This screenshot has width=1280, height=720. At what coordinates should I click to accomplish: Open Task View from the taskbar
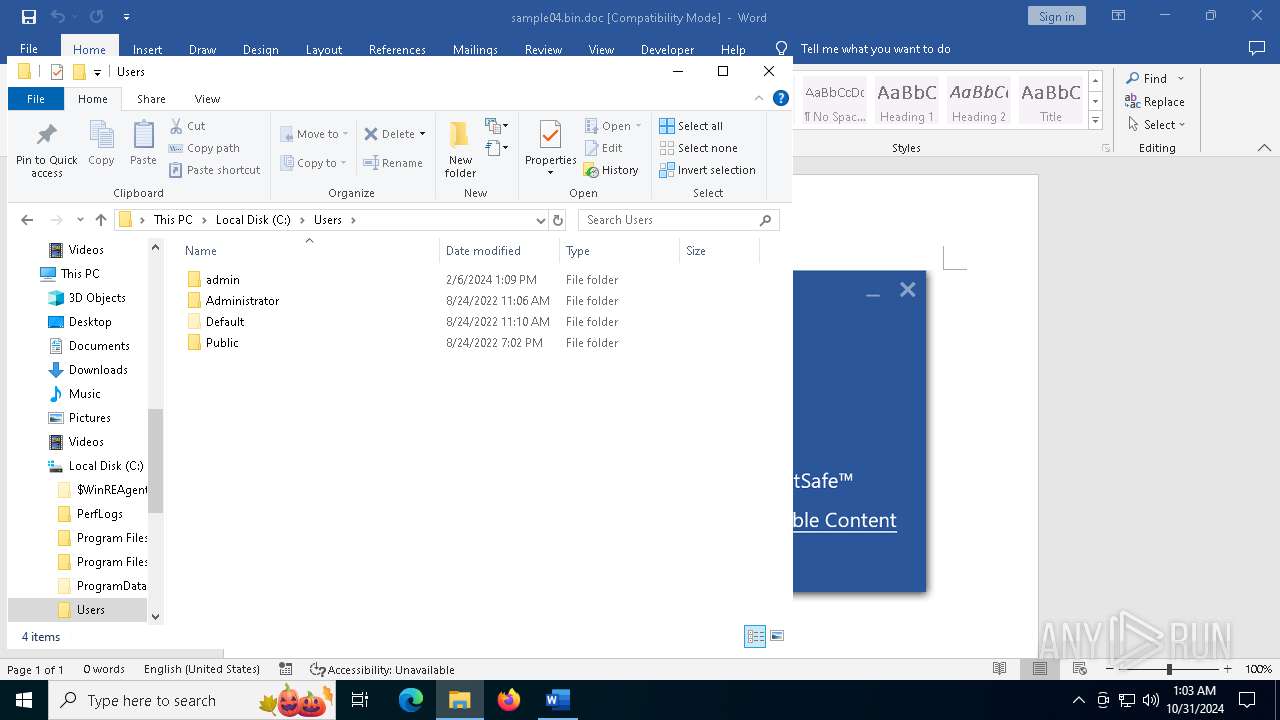361,700
